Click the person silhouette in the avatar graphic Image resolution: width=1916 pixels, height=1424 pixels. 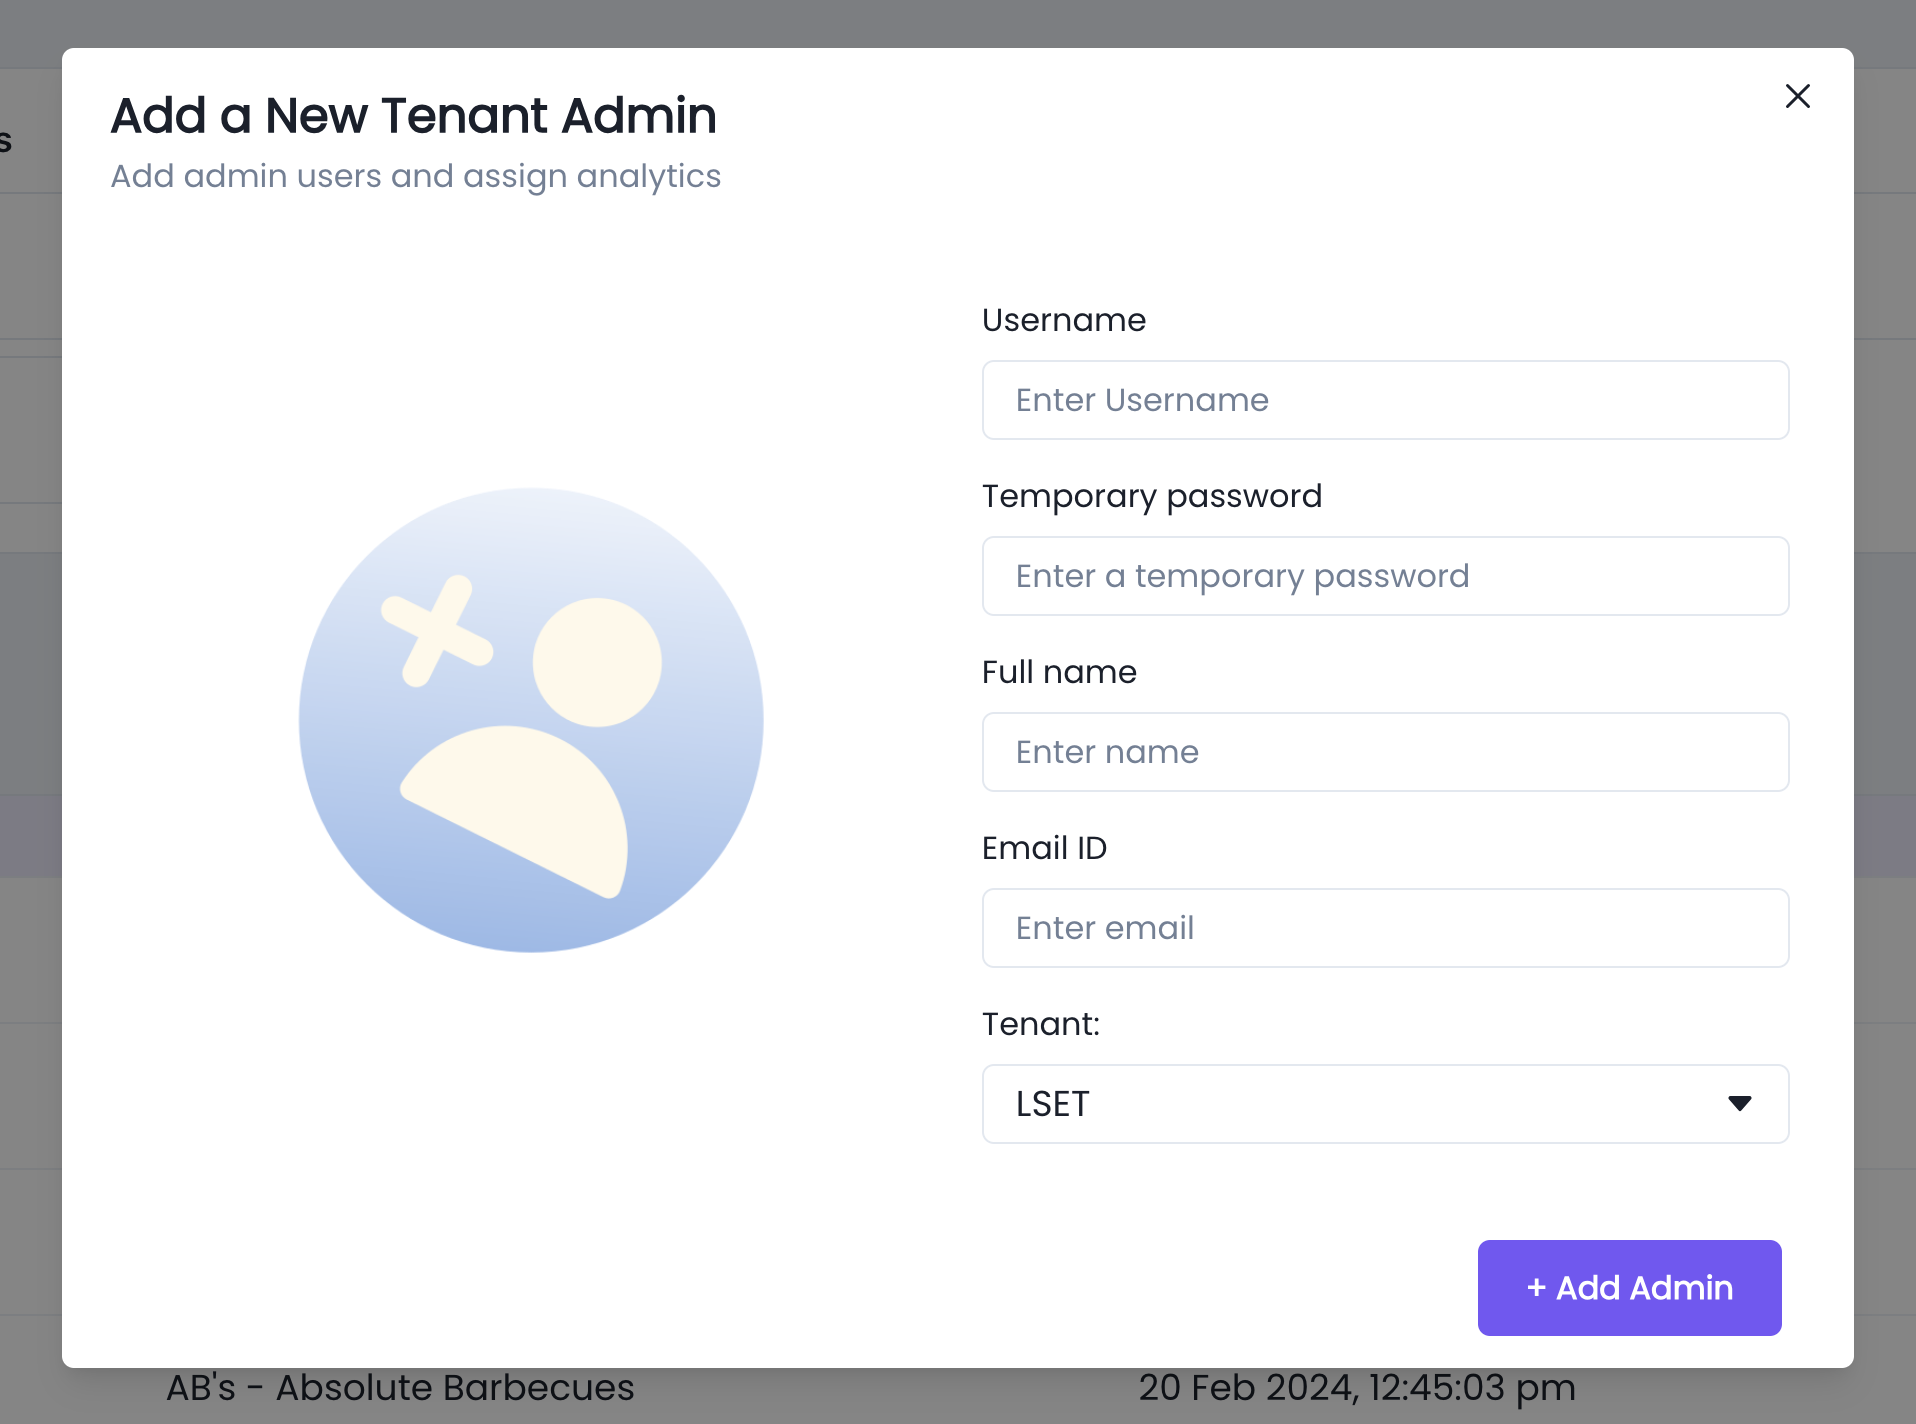tap(531, 747)
